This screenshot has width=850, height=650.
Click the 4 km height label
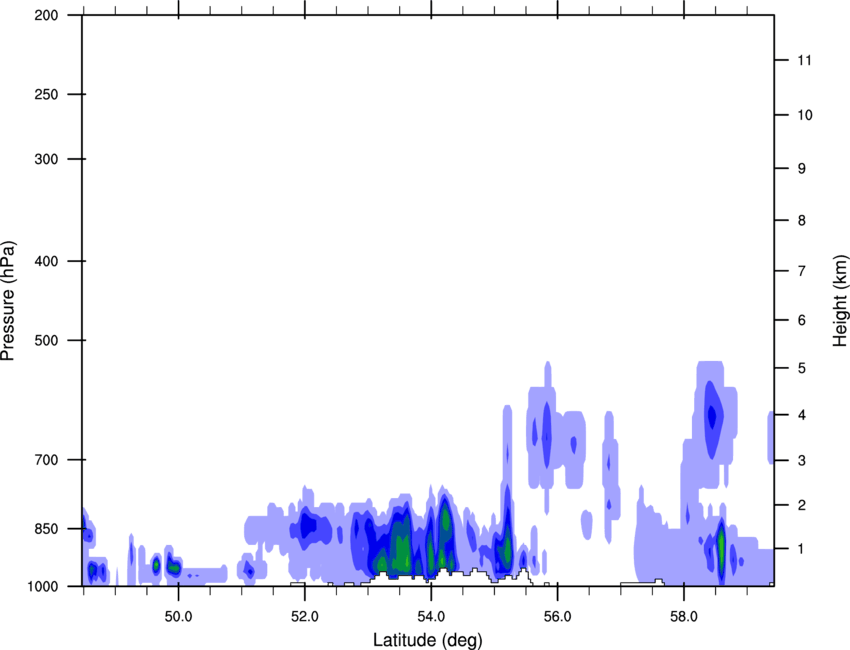coord(802,415)
